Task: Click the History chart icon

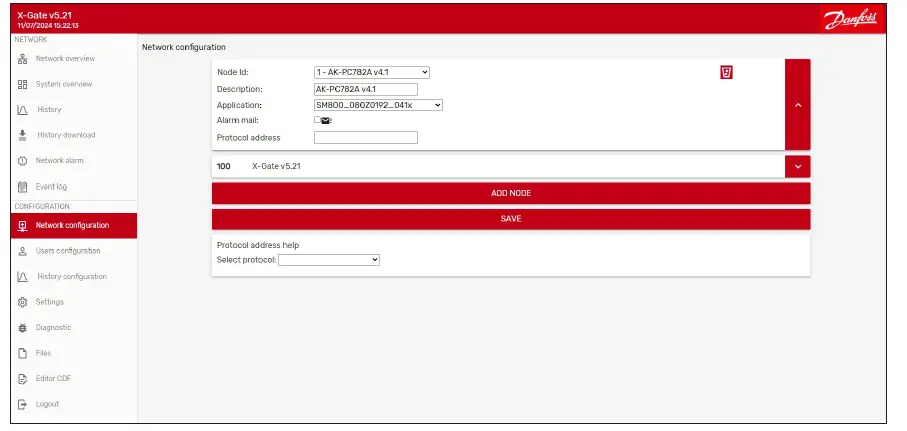Action: point(23,109)
